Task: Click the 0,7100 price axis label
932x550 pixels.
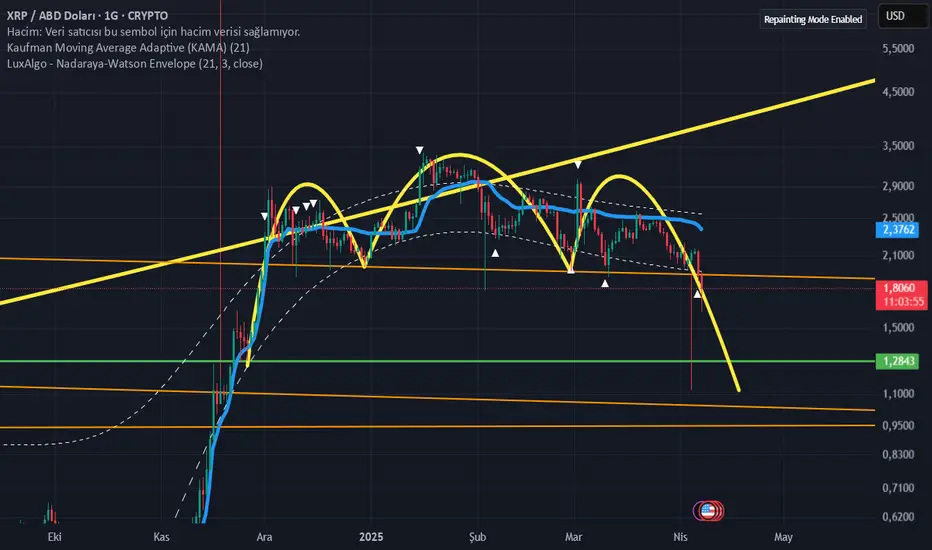Action: [x=898, y=488]
